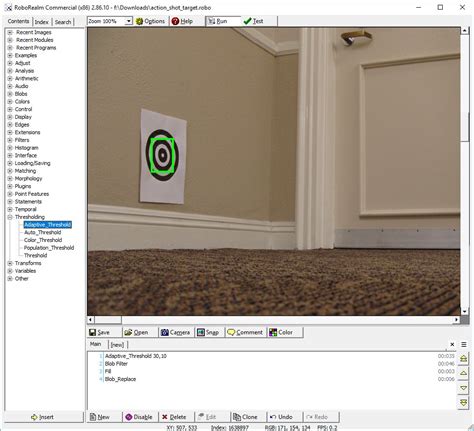Select the Color_Threshold module
This screenshot has height=431, width=474.
(x=43, y=240)
